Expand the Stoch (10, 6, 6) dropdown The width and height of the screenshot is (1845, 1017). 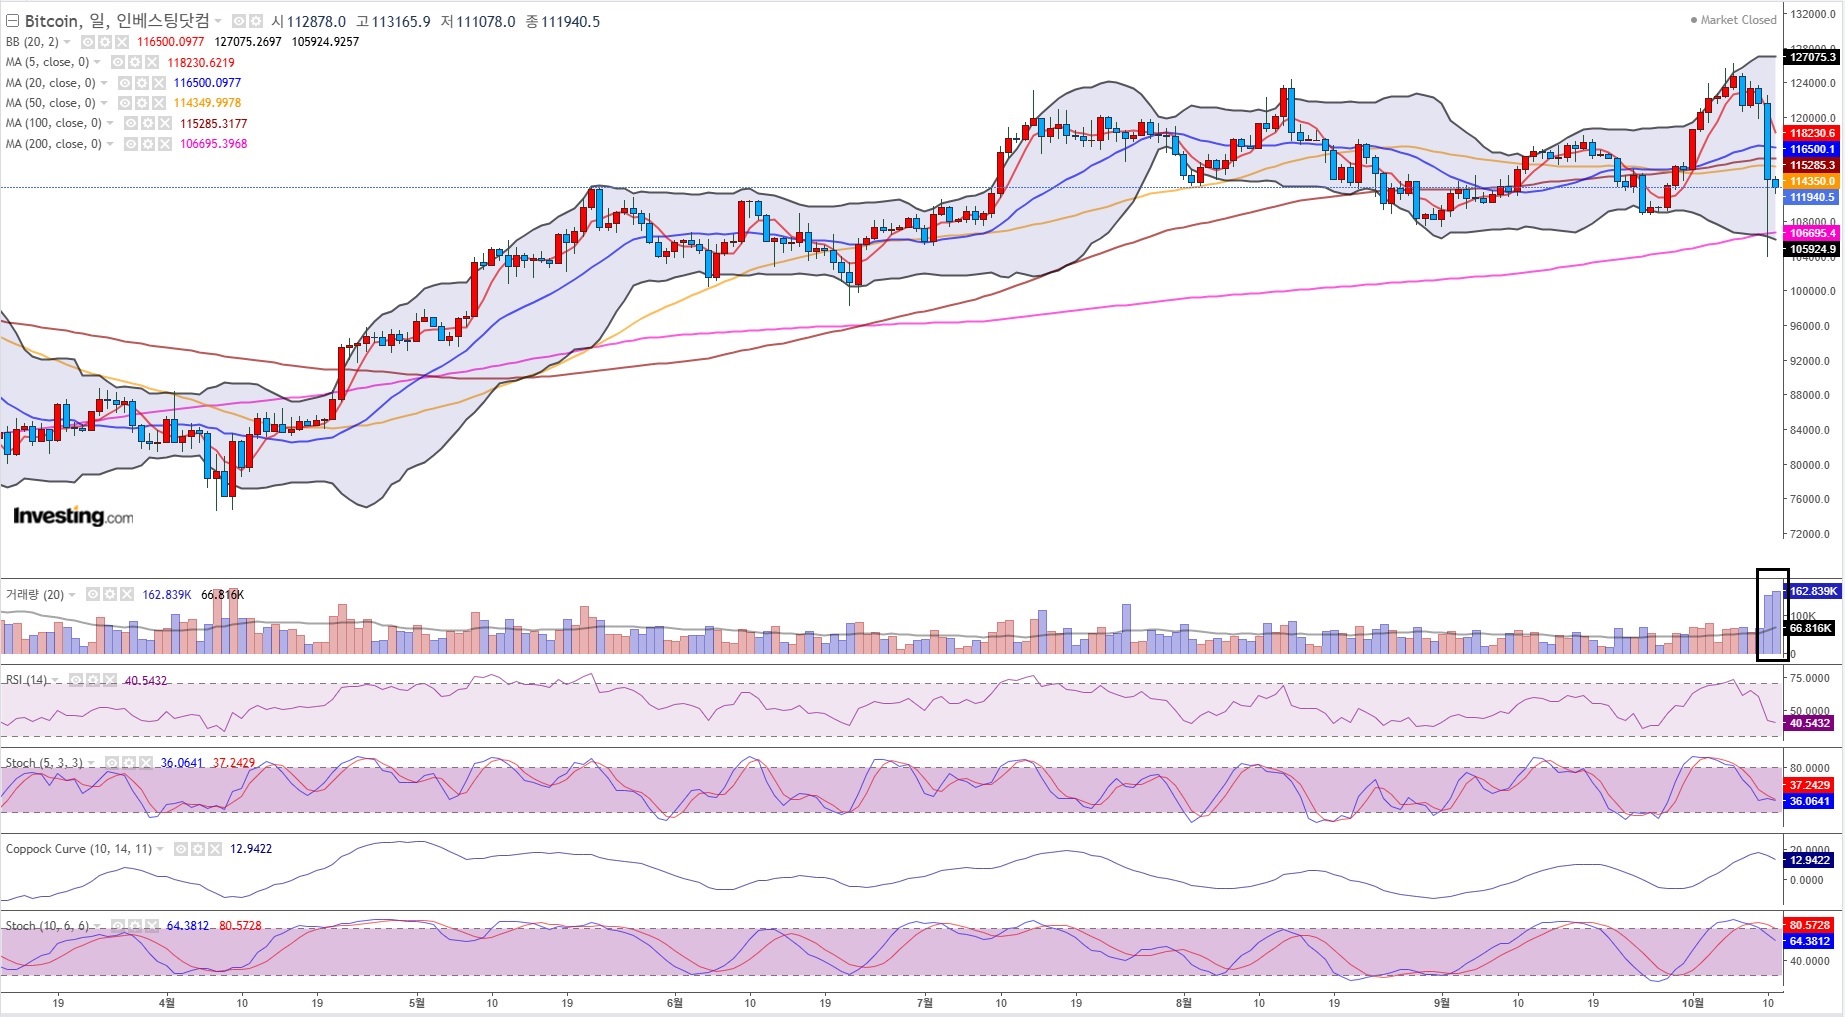tap(98, 927)
